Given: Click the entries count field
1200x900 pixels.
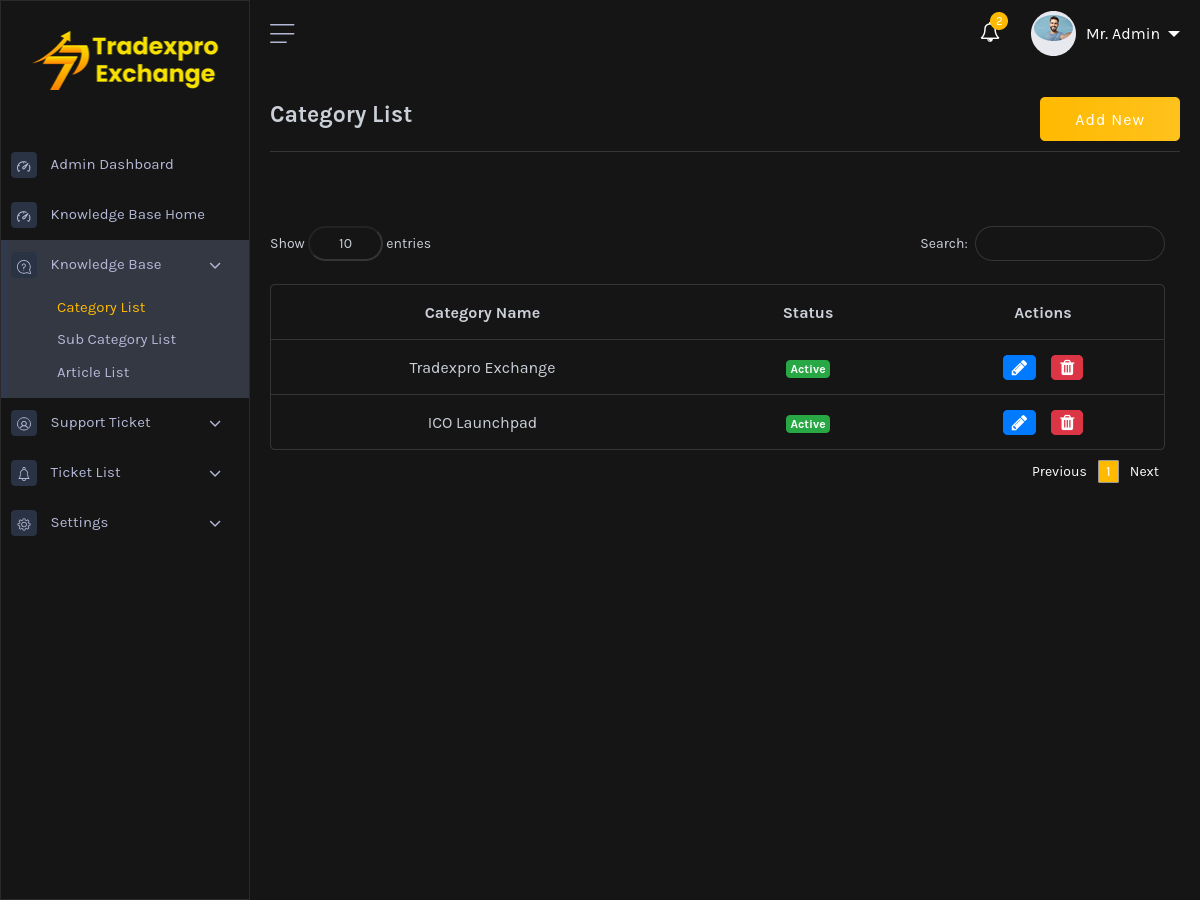Looking at the screenshot, I should 345,244.
